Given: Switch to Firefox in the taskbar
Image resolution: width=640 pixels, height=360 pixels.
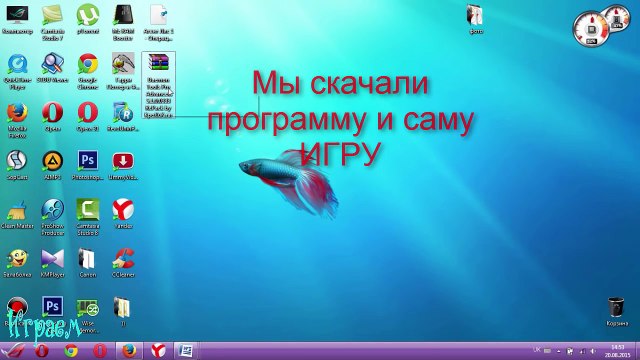Looking at the screenshot, I should [x=129, y=351].
